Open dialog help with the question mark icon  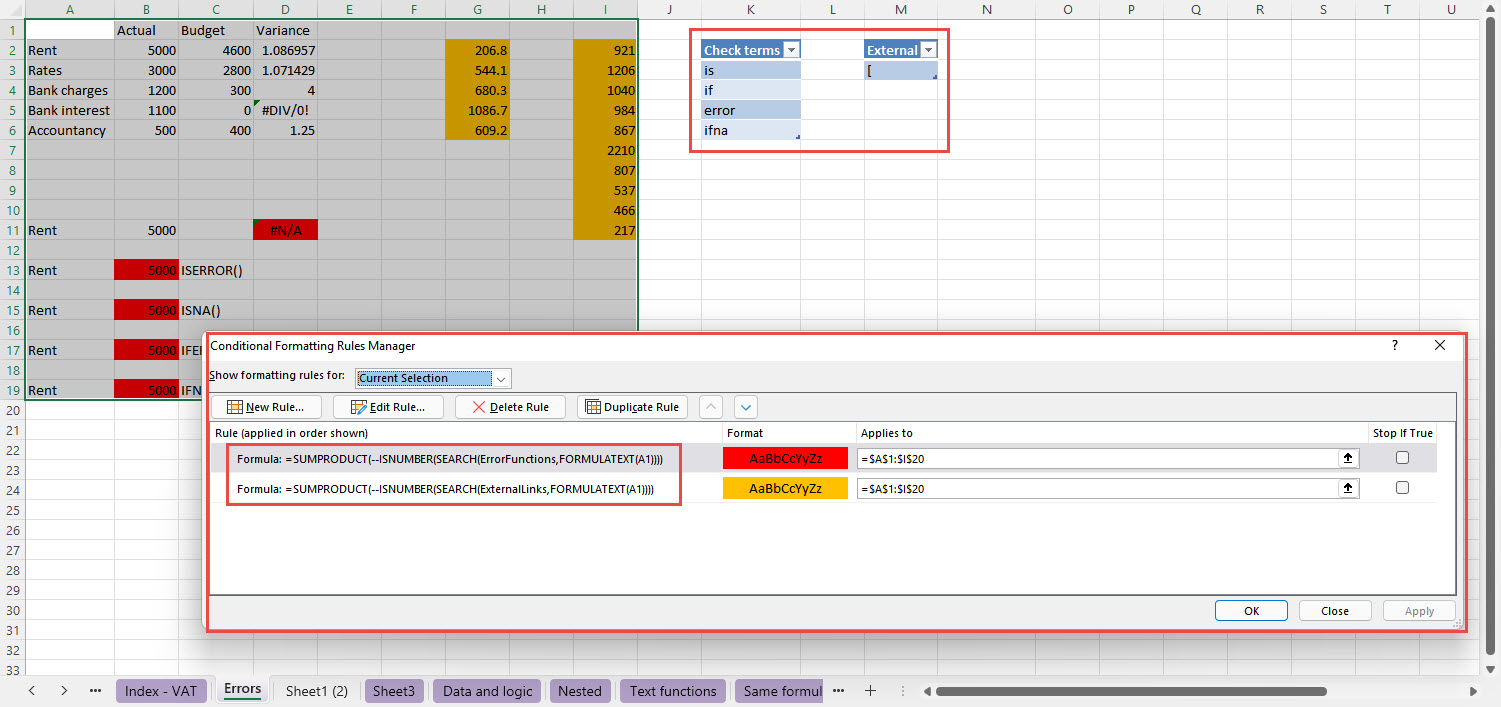click(1394, 345)
